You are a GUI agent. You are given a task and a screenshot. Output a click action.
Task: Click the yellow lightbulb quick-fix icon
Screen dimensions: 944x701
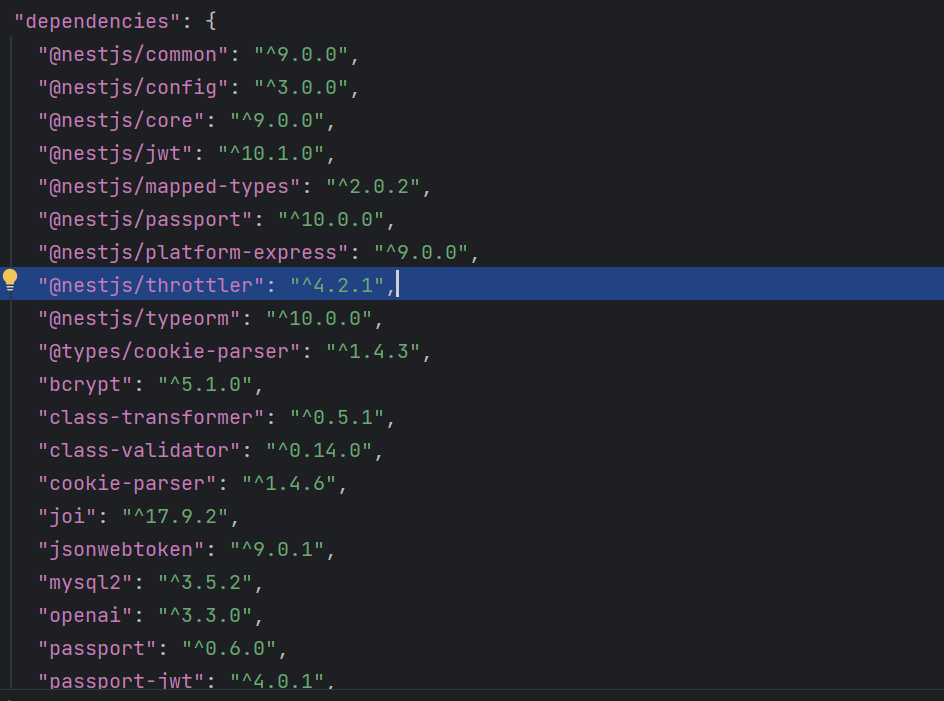point(10,280)
